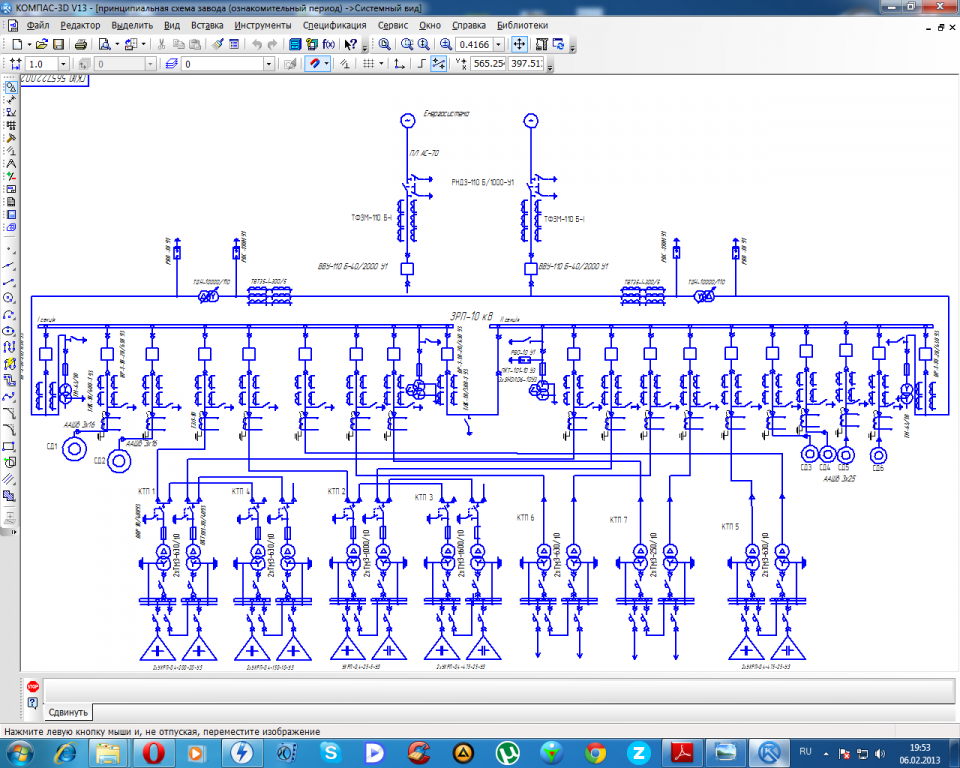The height and width of the screenshot is (768, 960).
Task: Click the Сдвинуть command tab
Action: pos(68,712)
